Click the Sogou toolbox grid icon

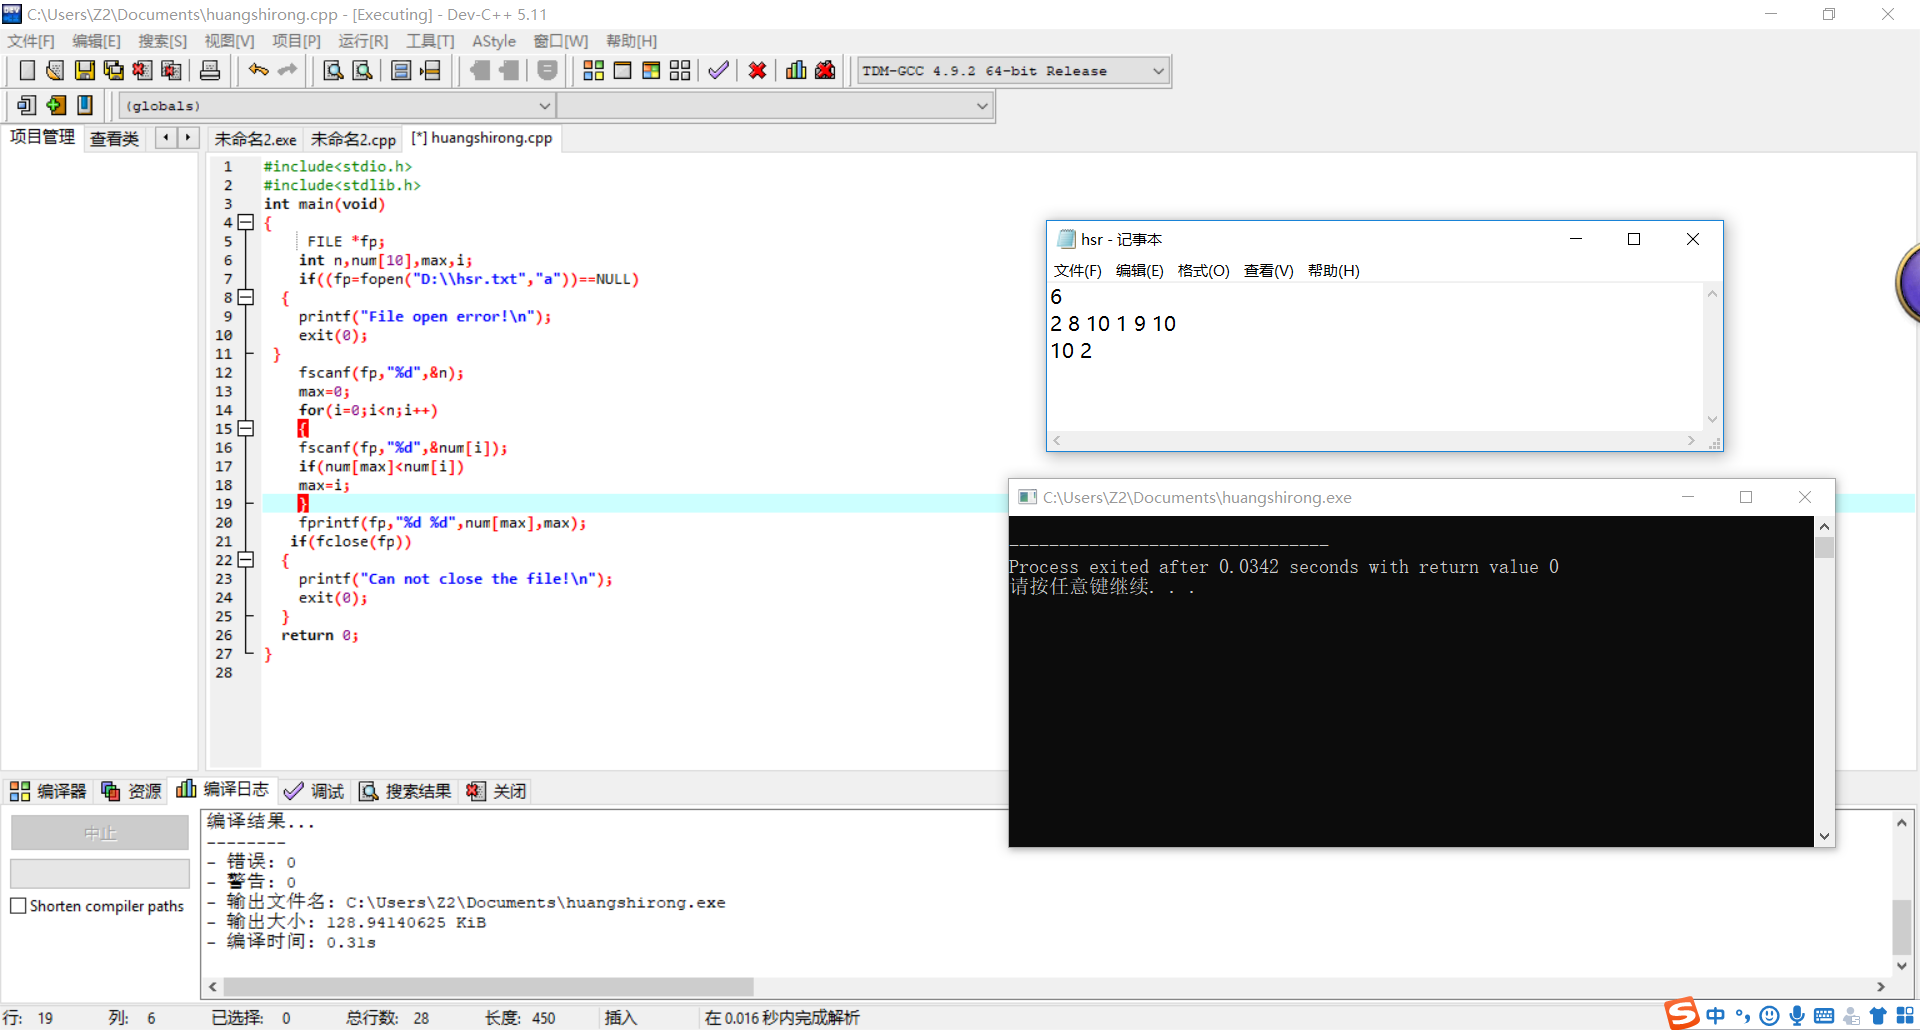pos(1905,1016)
